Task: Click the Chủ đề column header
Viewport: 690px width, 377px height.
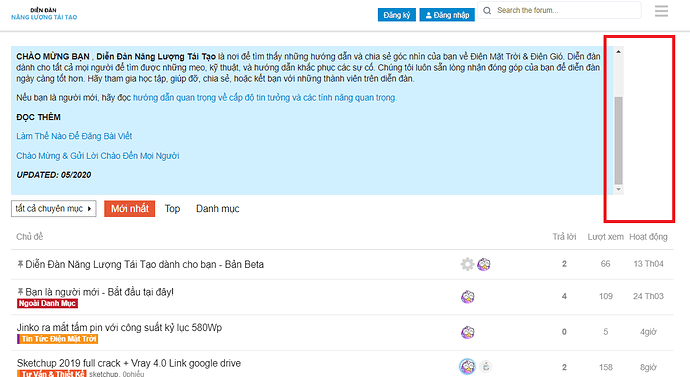Action: [x=29, y=237]
